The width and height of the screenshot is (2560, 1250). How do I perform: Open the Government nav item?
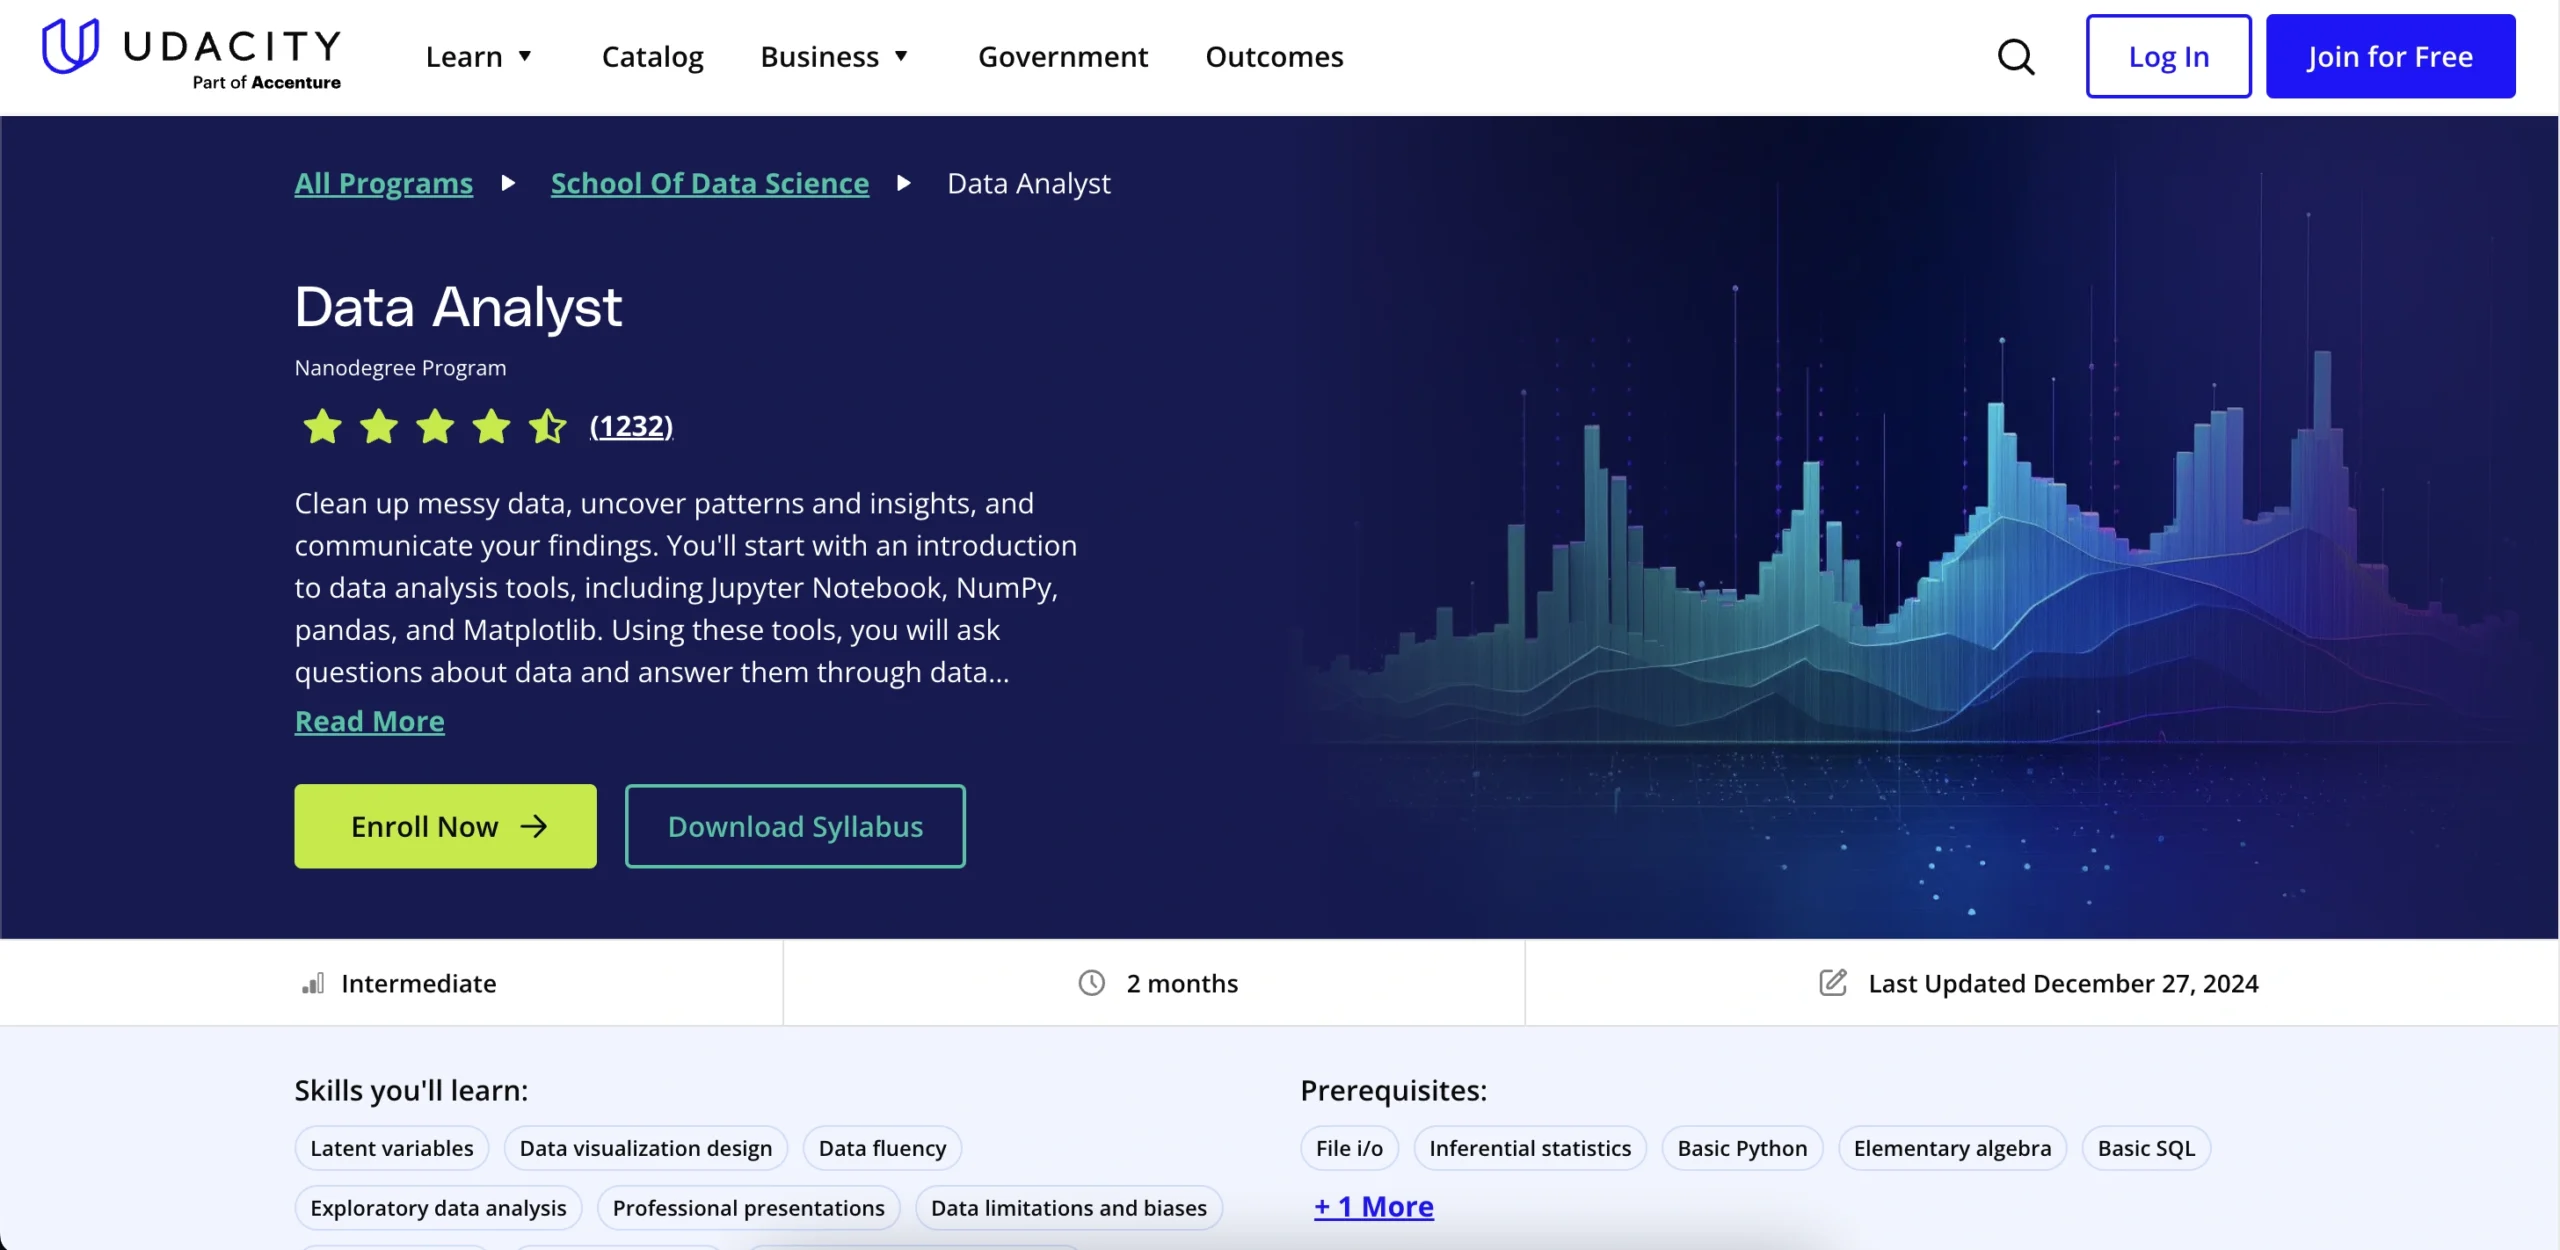point(1063,57)
